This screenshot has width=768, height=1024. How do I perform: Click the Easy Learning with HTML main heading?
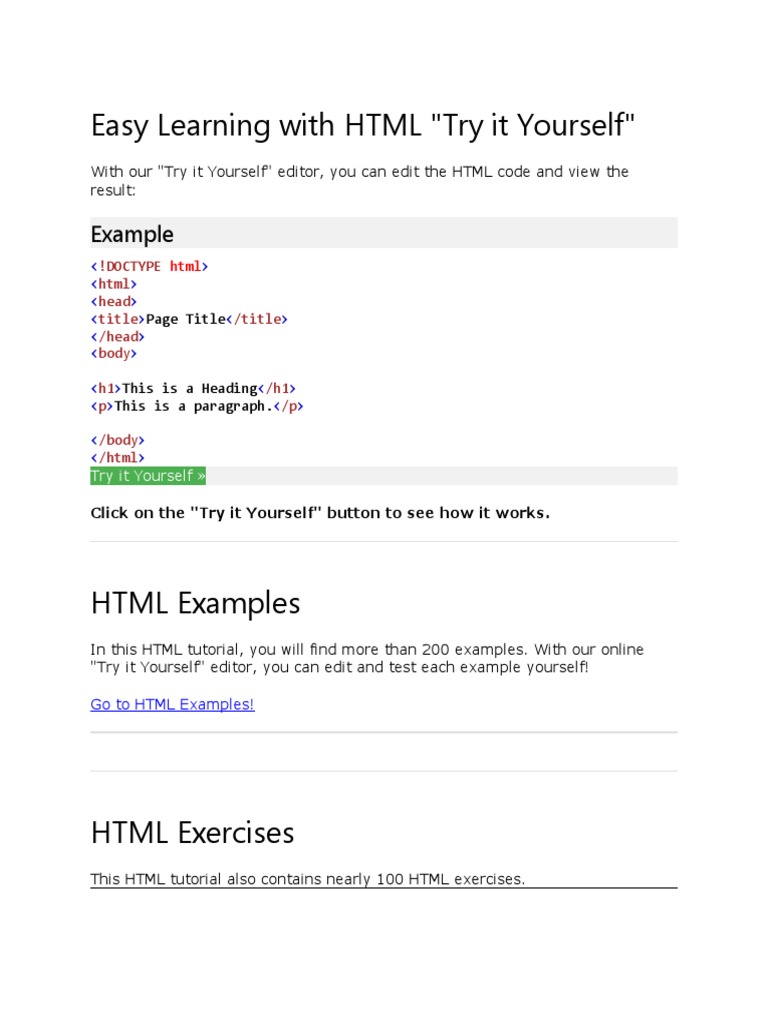(363, 127)
